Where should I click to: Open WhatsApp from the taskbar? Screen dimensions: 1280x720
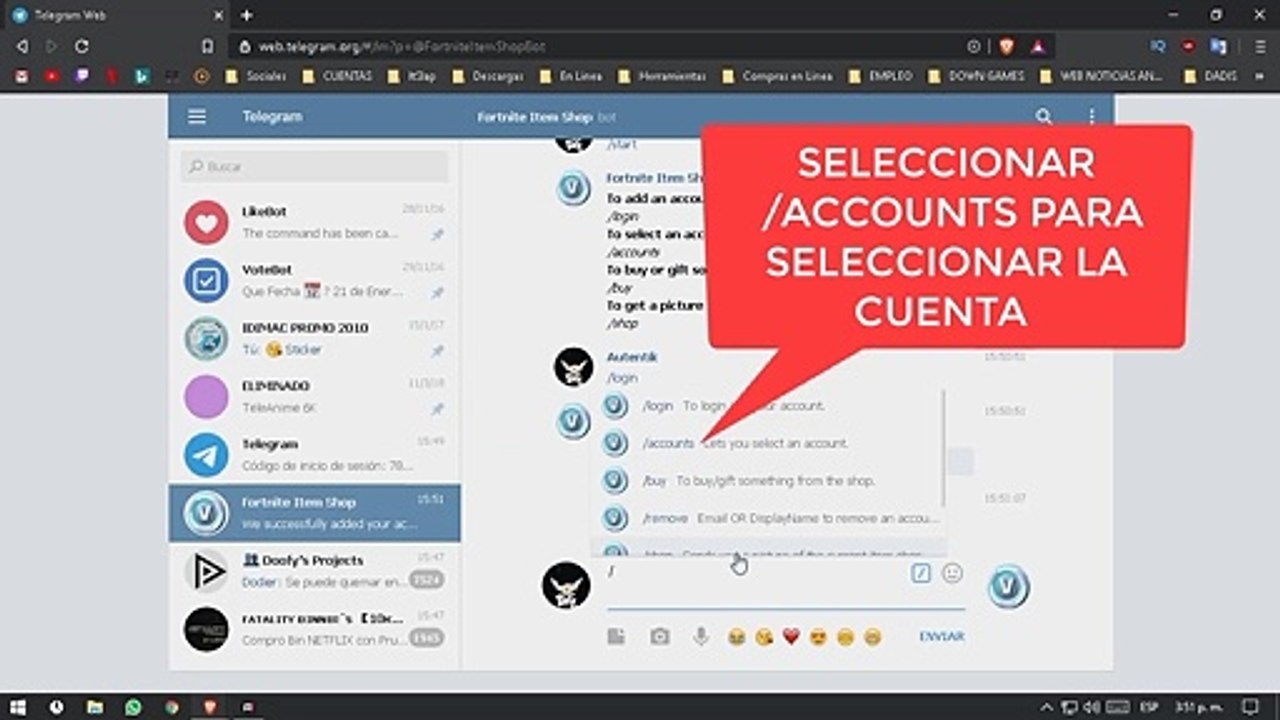click(x=133, y=707)
